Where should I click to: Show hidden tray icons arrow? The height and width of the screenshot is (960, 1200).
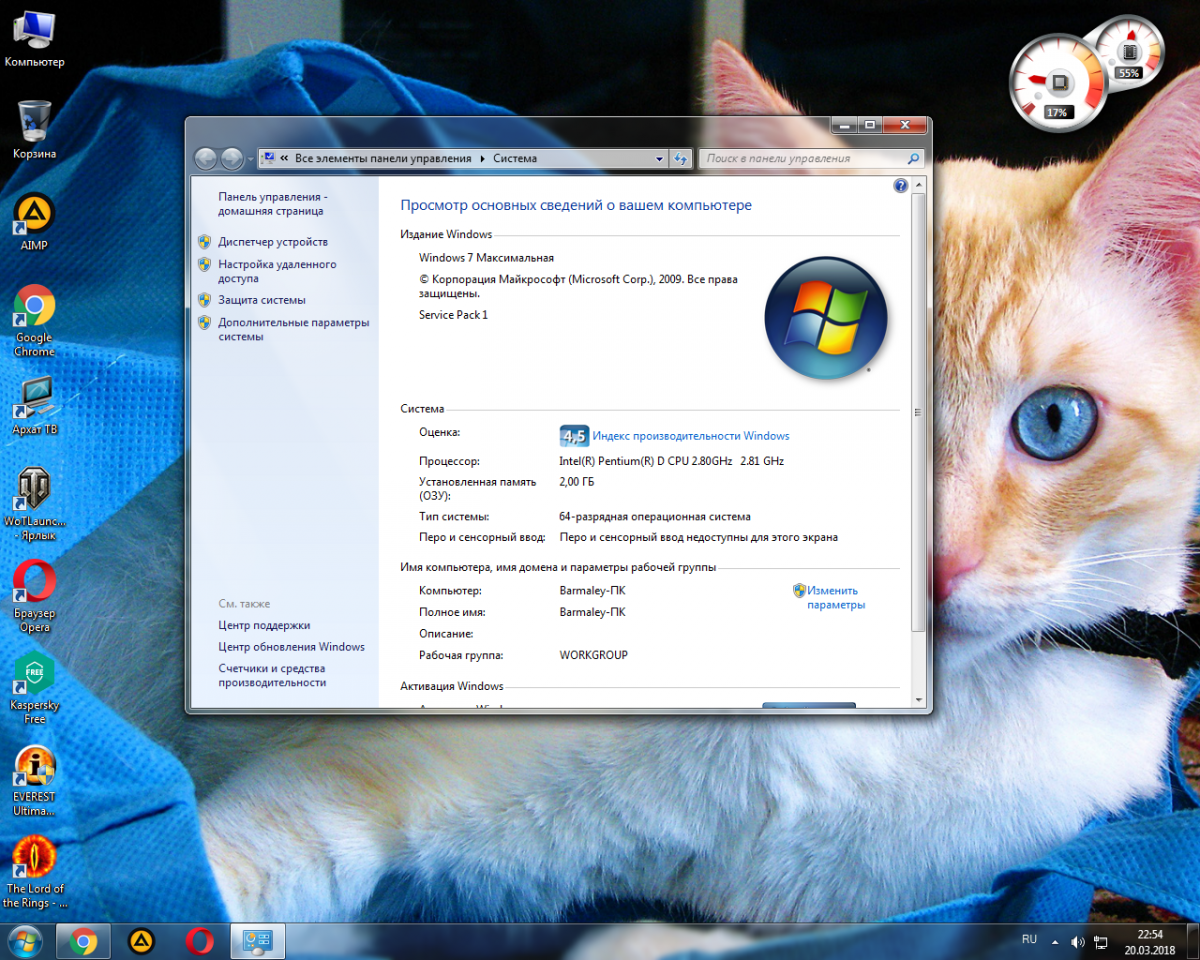1055,941
